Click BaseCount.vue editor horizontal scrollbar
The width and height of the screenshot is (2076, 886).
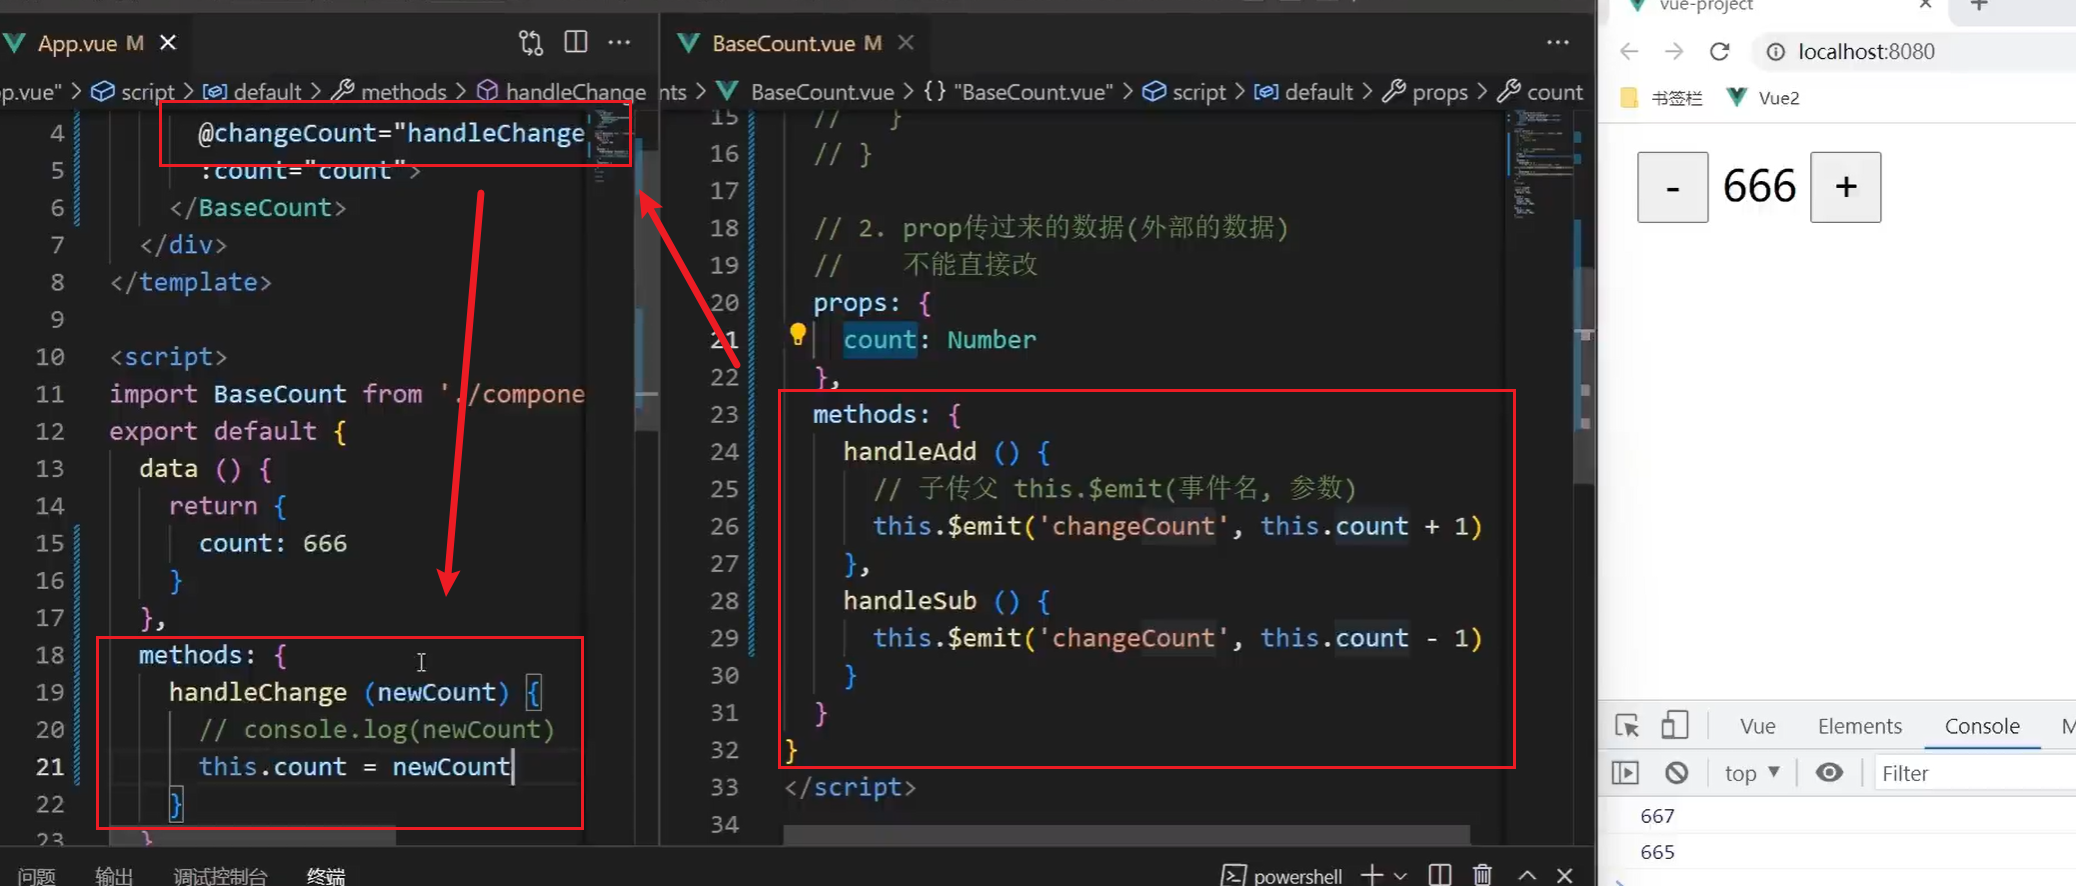(1126, 834)
